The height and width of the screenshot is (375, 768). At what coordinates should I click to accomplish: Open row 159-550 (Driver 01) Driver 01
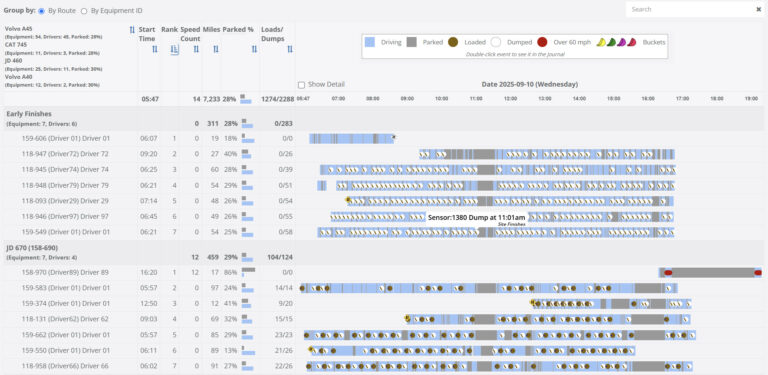[x=66, y=351]
